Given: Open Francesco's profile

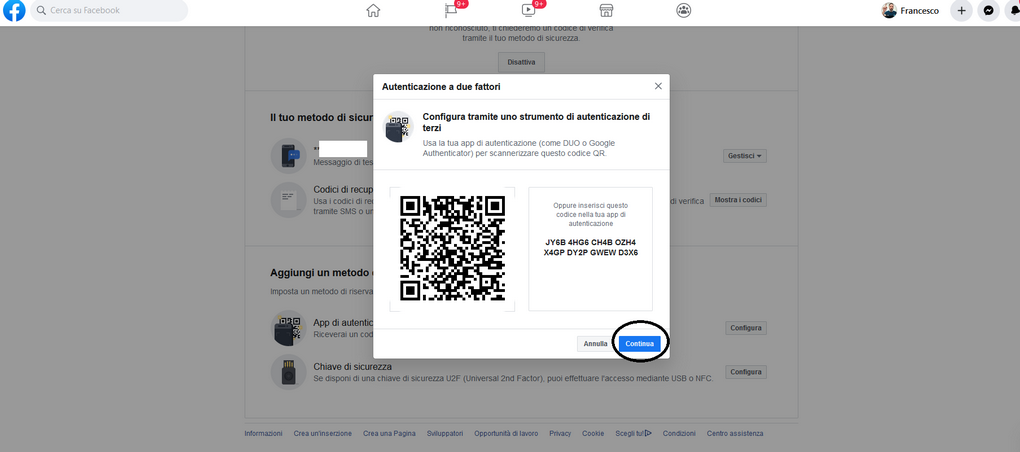Looking at the screenshot, I should (910, 10).
